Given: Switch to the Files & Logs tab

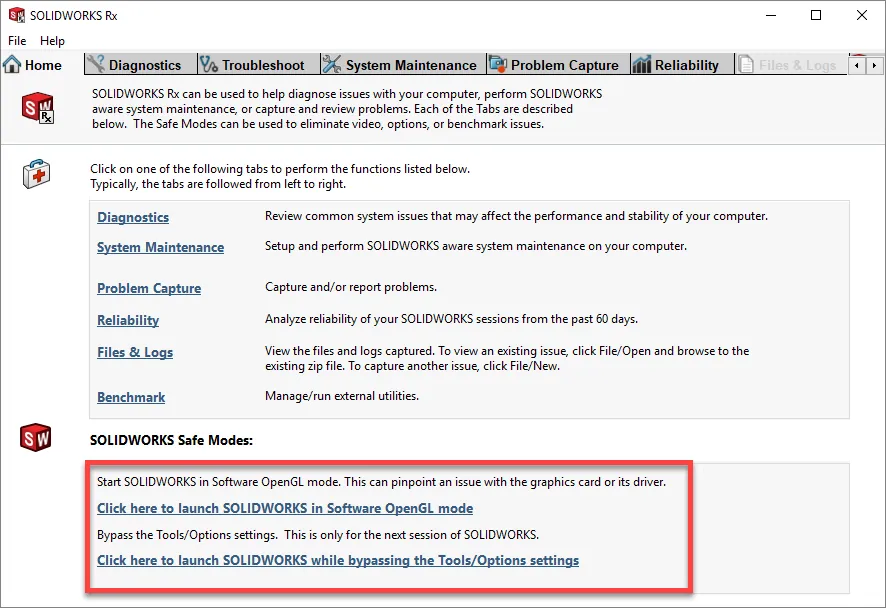Looking at the screenshot, I should pyautogui.click(x=796, y=65).
